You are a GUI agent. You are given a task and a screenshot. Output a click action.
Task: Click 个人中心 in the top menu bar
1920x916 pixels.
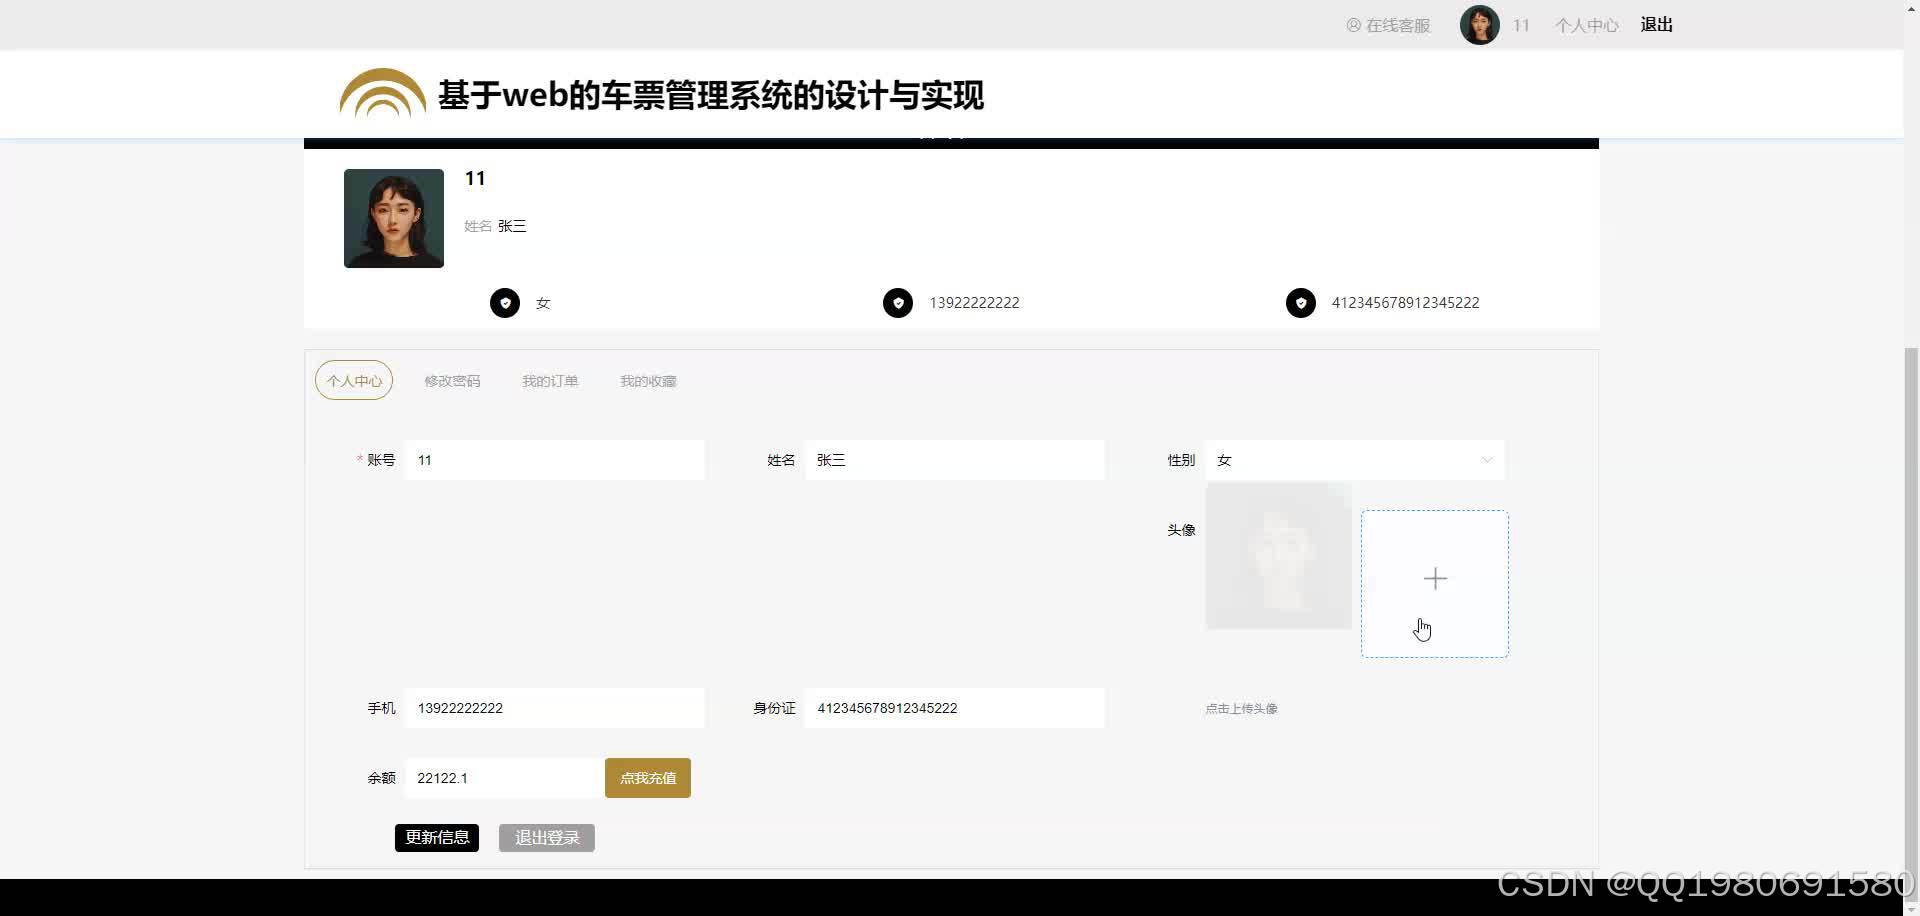[x=1586, y=24]
